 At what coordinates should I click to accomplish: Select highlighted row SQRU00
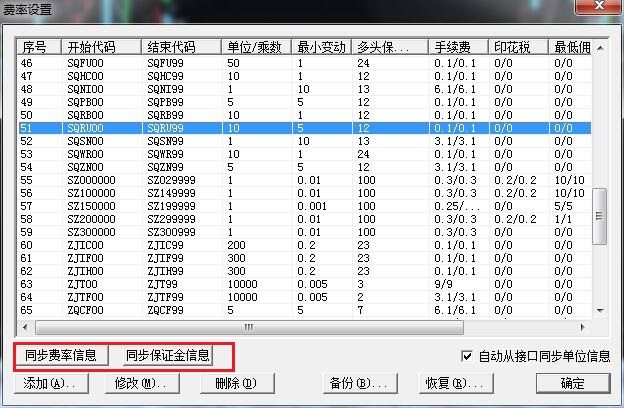point(304,128)
